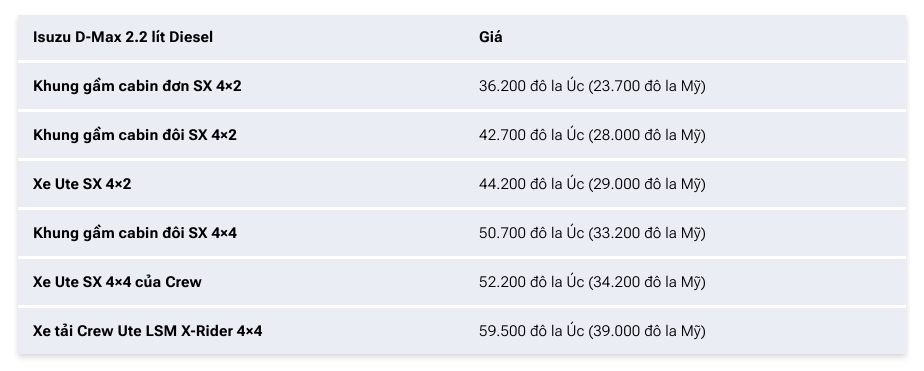Click the US value (39.000 đô la Mỹ)
Viewport: 924px width, 371px height.
pos(646,330)
